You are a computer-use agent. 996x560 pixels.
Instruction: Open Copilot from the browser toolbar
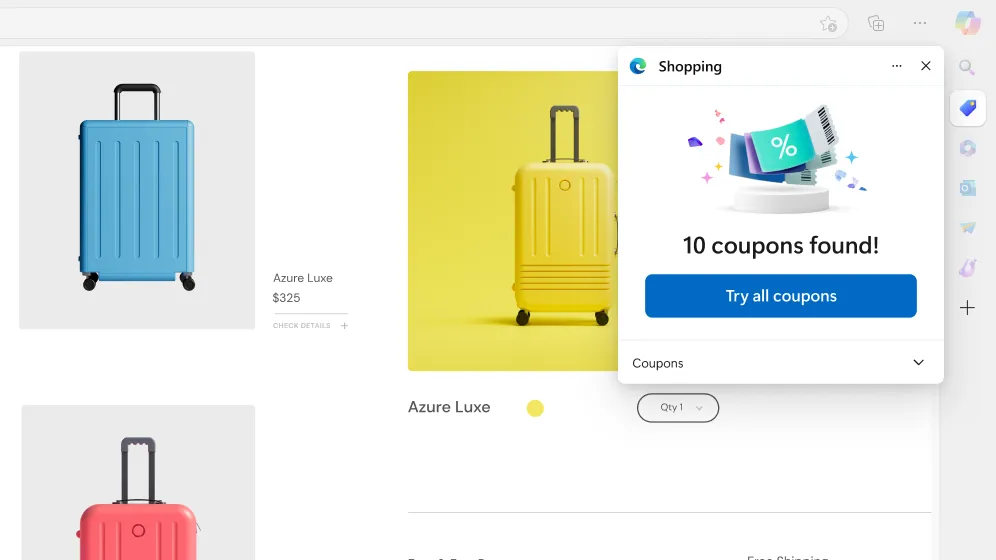[967, 23]
